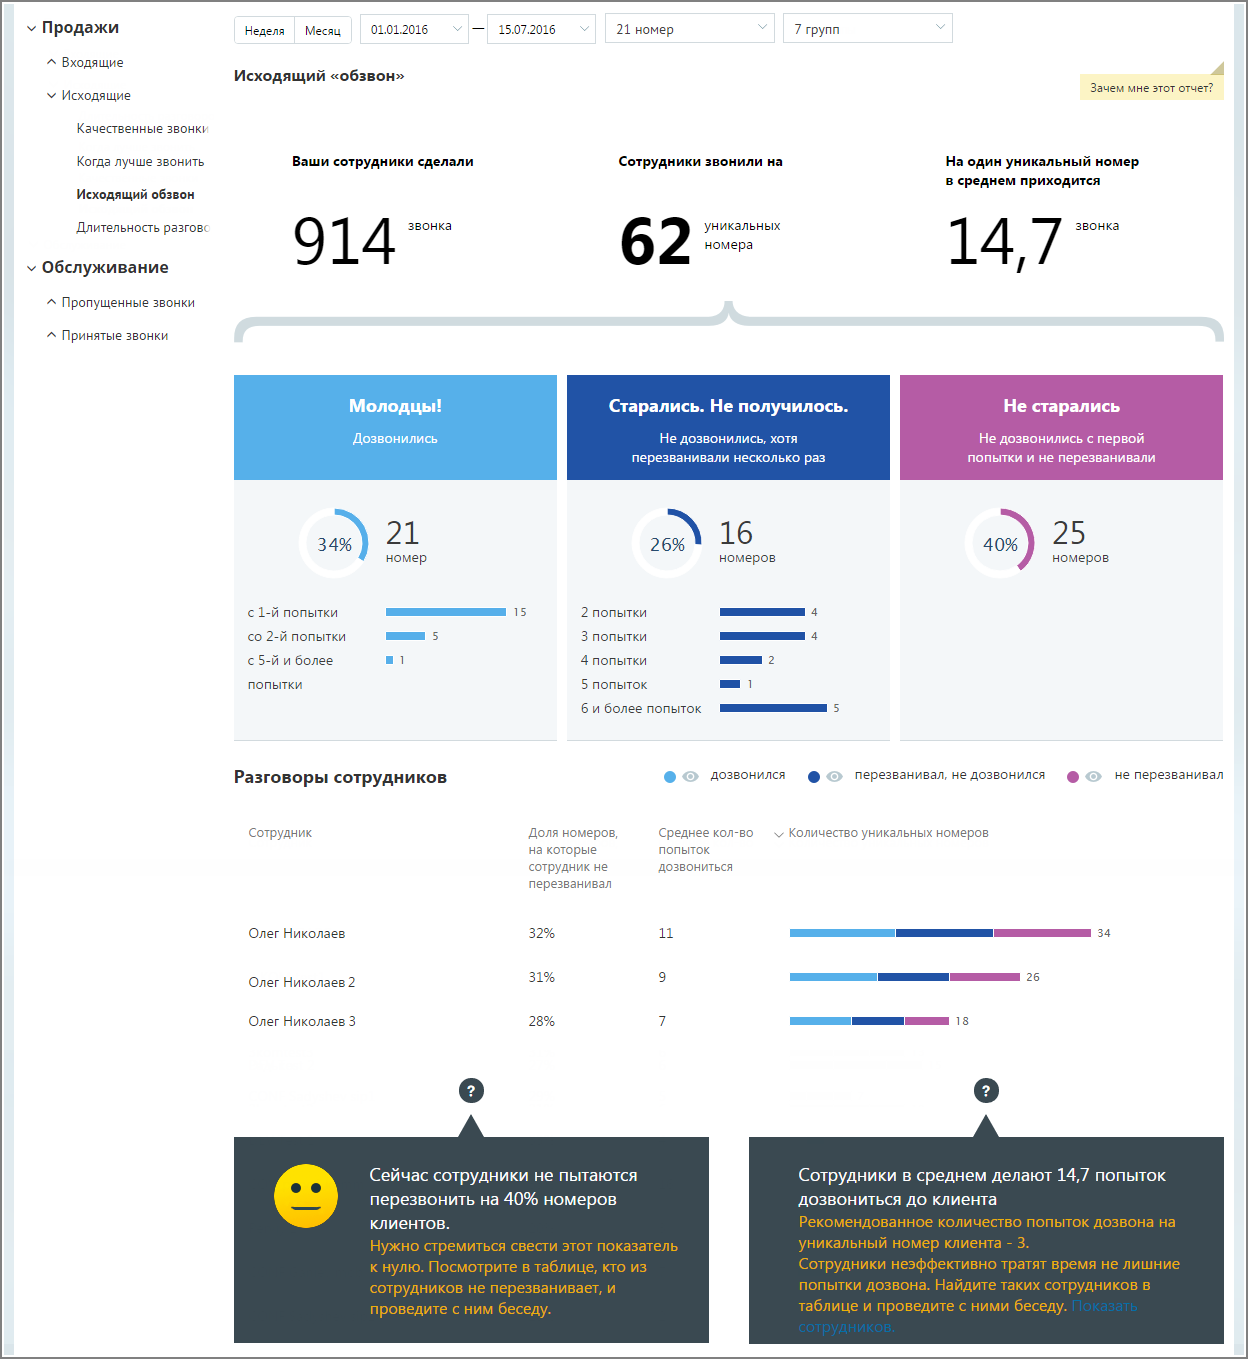
Task: Collapse the Обслуживание sidebar section
Action: [97, 268]
